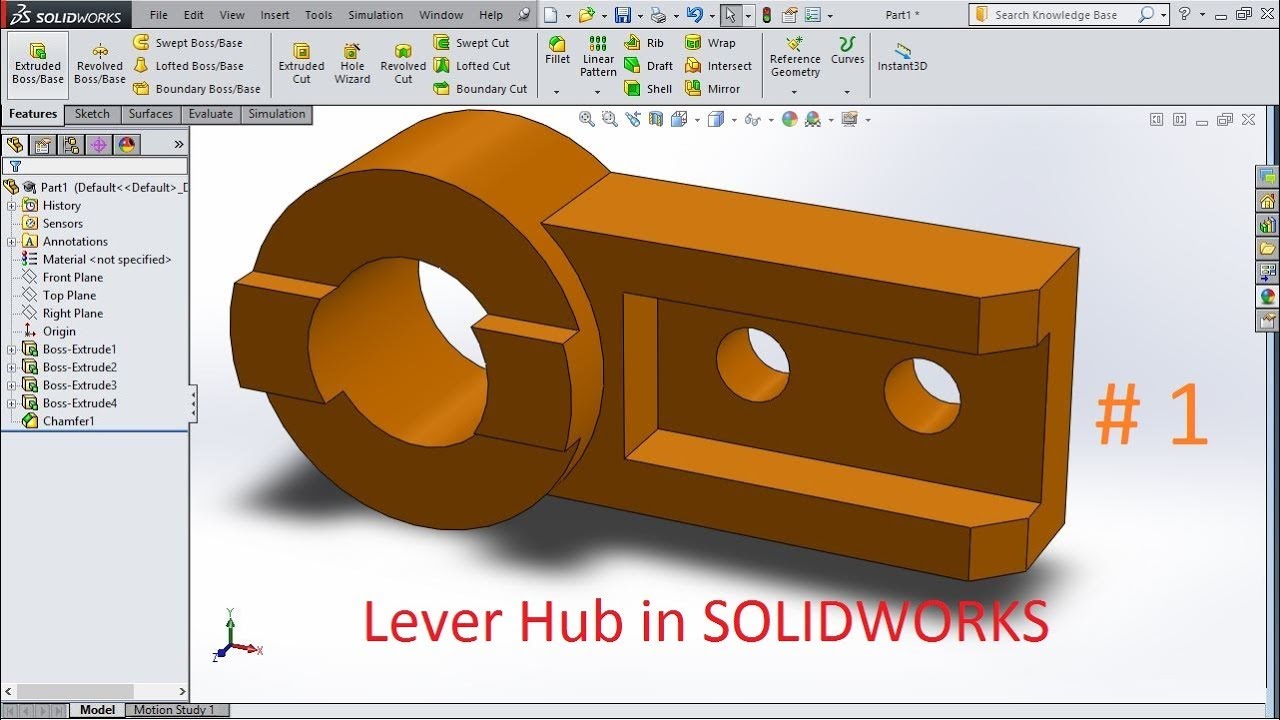Start a Lofted Cut feature

472,66
